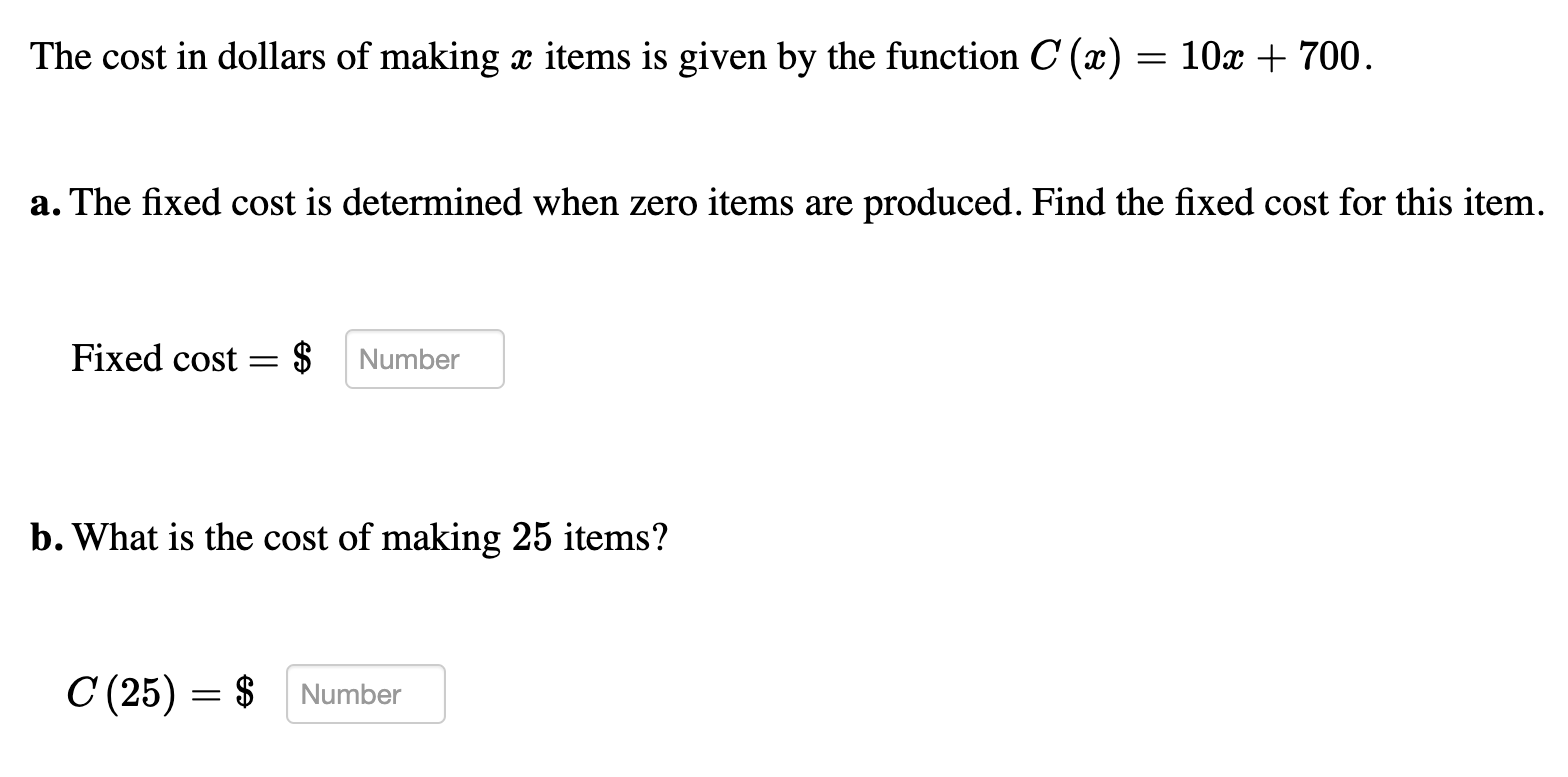The width and height of the screenshot is (1568, 777).
Task: Click the bold letter a label
Action: pos(42,203)
